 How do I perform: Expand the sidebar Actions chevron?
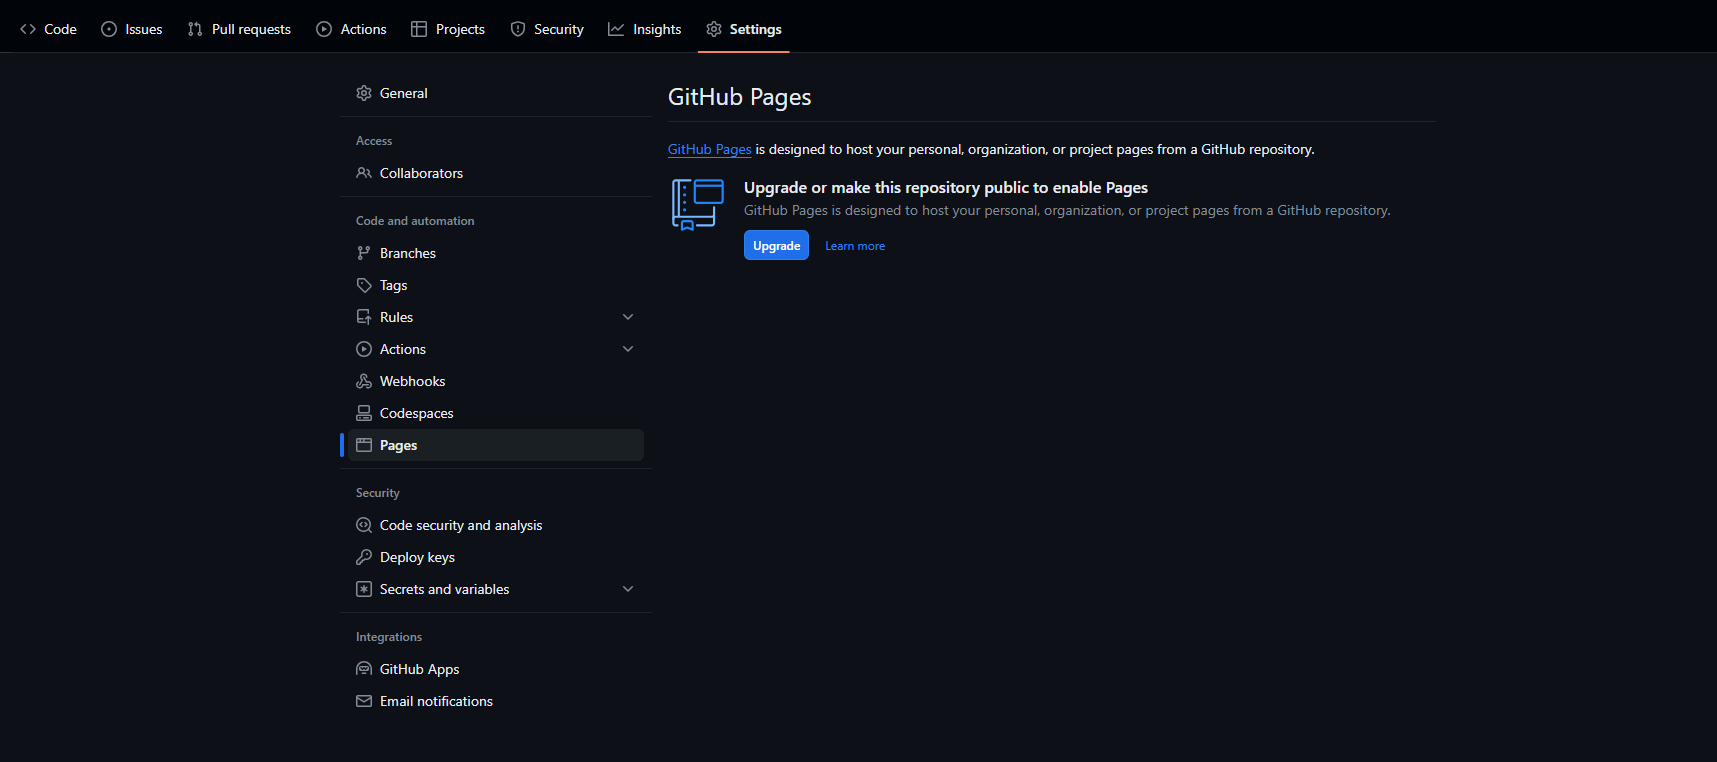[x=628, y=349]
